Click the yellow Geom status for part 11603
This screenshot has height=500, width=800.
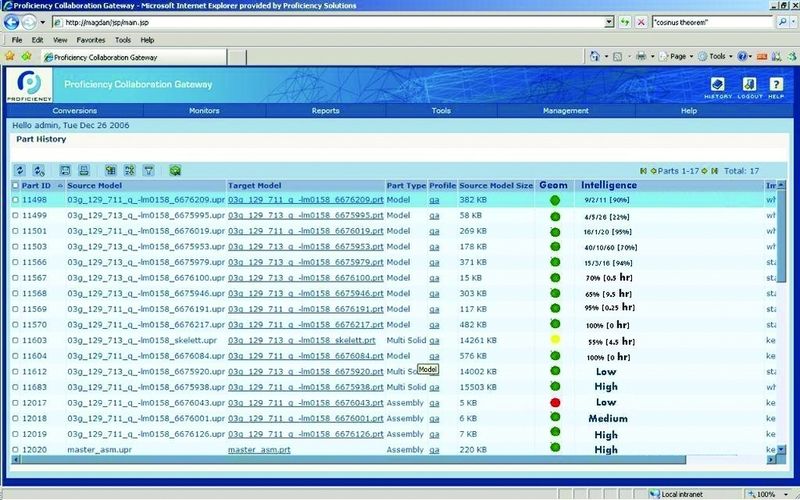point(555,339)
